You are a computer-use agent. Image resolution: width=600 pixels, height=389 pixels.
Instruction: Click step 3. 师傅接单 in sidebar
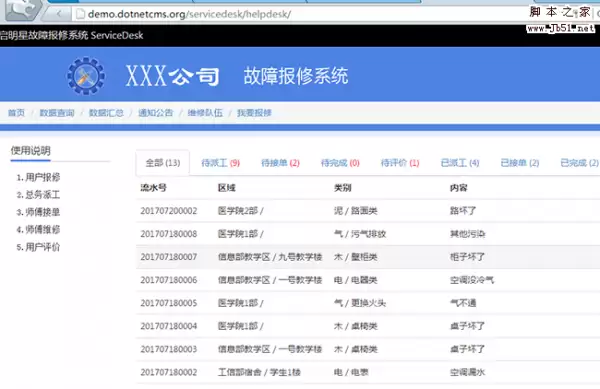pos(38,212)
